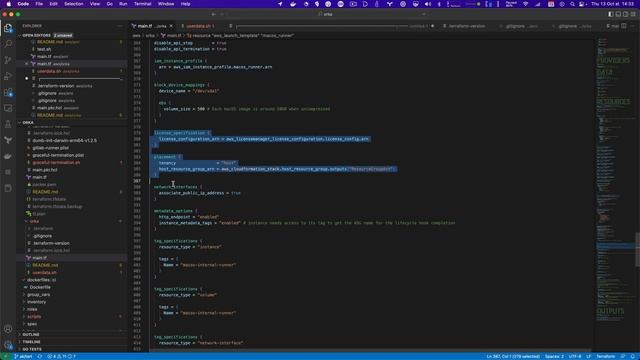Click the Wi-Fi icon in menu bar
The width and height of the screenshot is (640, 360).
pyautogui.click(x=526, y=4)
